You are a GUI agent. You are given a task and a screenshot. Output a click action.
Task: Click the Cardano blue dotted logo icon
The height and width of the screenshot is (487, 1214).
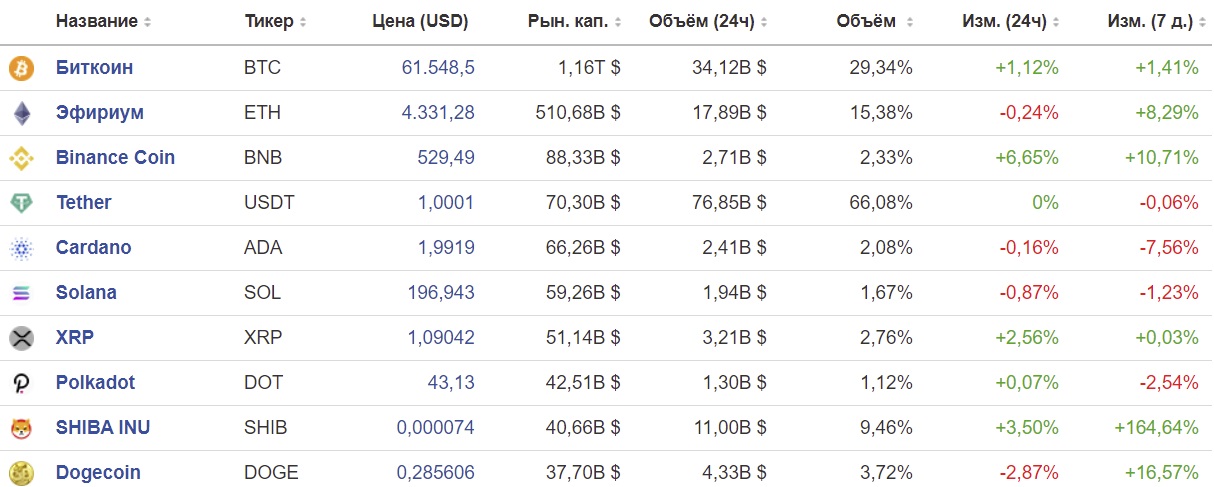click(x=21, y=248)
